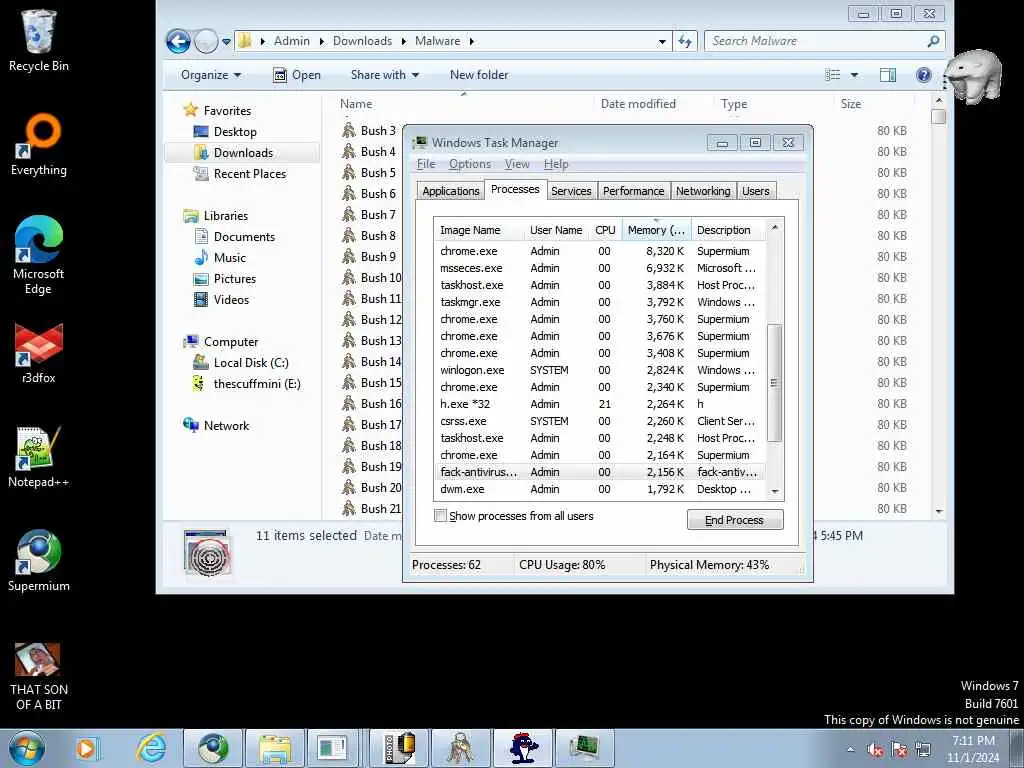Image resolution: width=1024 pixels, height=768 pixels.
Task: Click the Explorer forward navigation arrow
Action: (206, 41)
